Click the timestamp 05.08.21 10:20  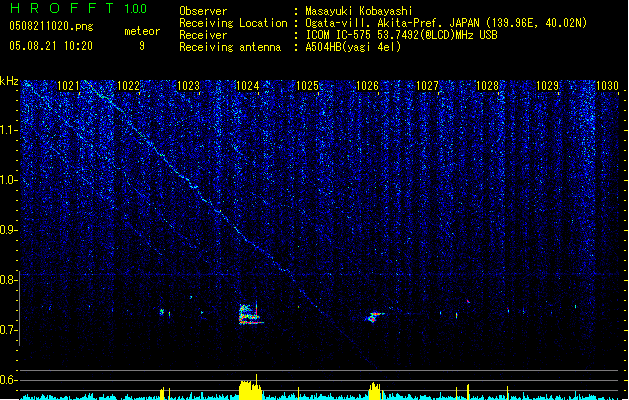pyautogui.click(x=51, y=46)
